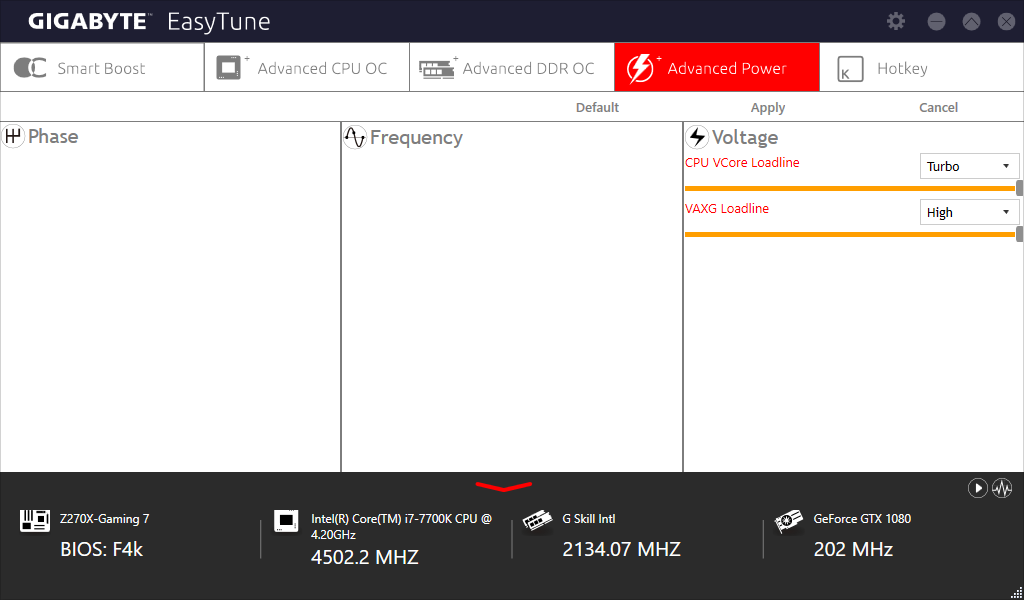1024x600 pixels.
Task: Click the Cancel button
Action: click(x=938, y=108)
